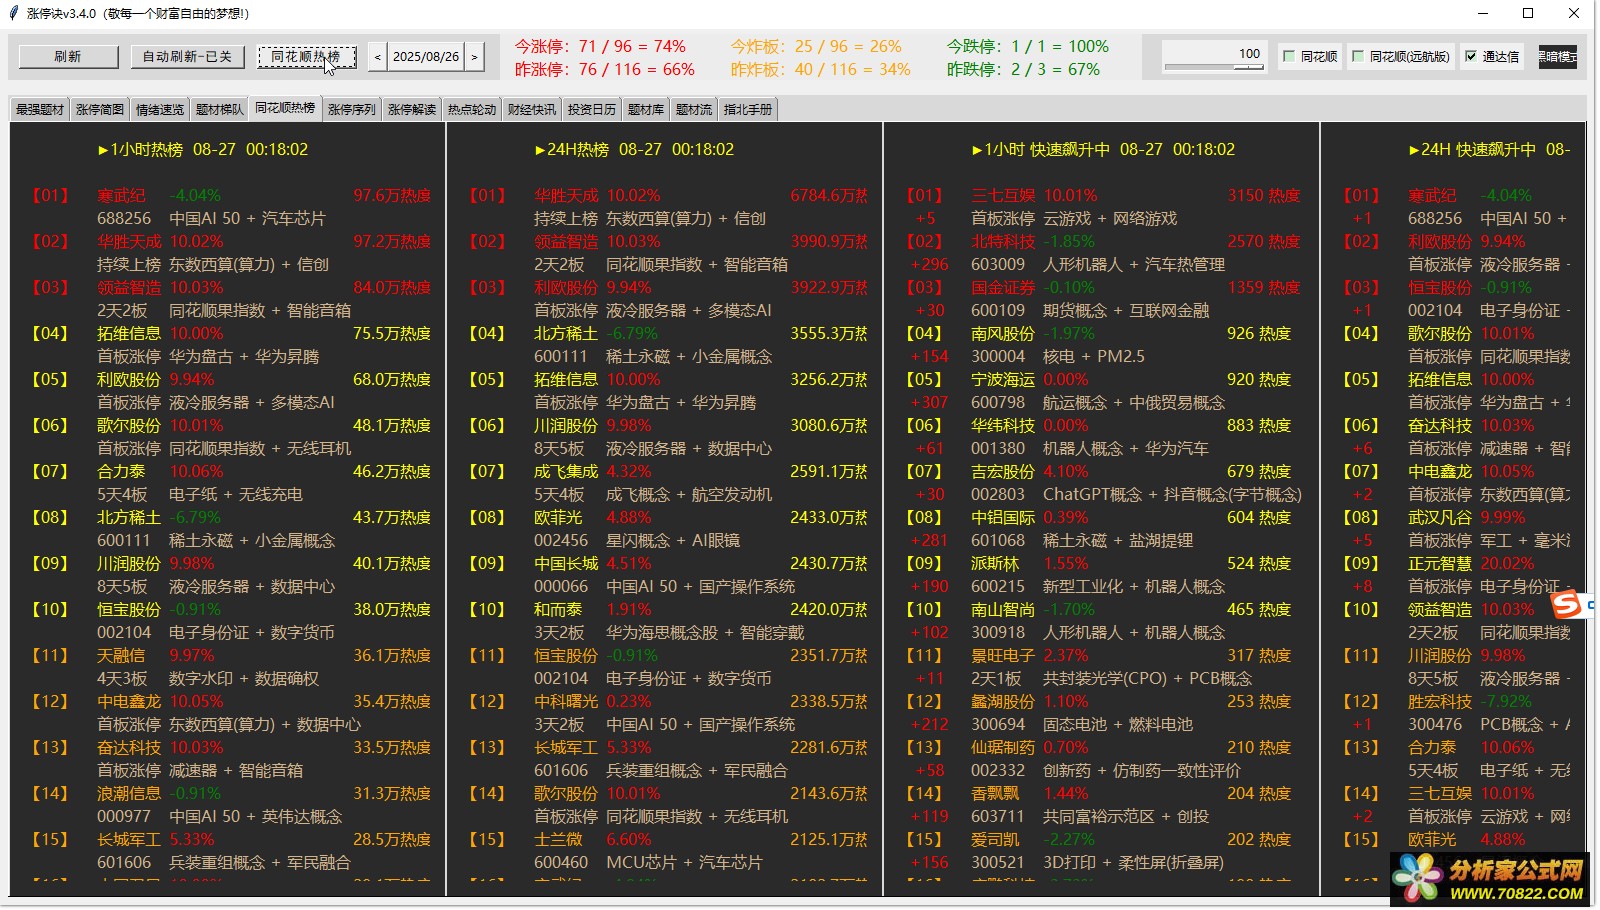The height and width of the screenshot is (910, 1600).
Task: Select 派斯林 in 1小时 快速飙升中 list
Action: point(995,564)
